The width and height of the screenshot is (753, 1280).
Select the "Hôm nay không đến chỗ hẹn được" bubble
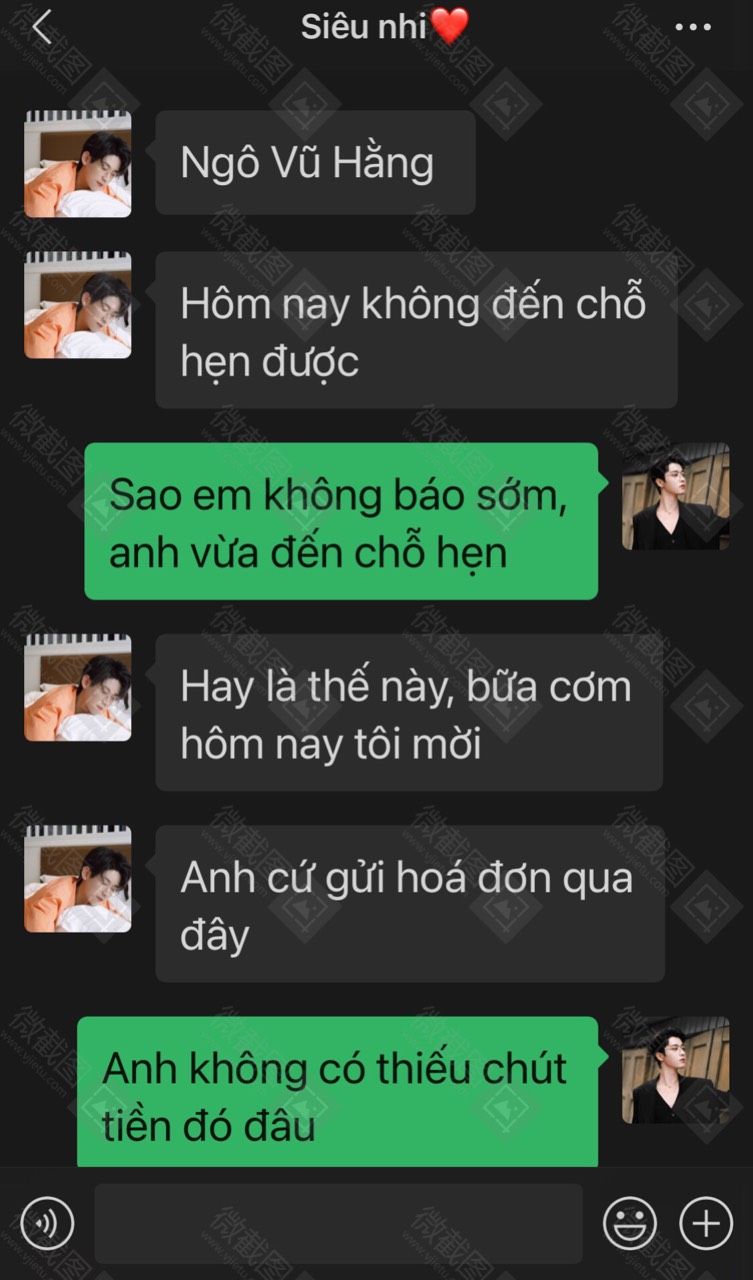(x=416, y=330)
